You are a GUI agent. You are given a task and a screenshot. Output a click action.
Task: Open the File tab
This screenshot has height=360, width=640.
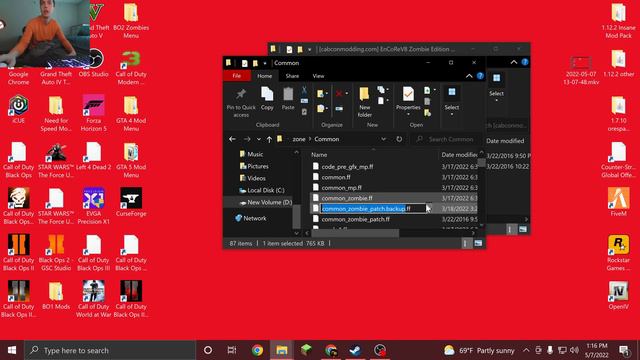pyautogui.click(x=236, y=76)
